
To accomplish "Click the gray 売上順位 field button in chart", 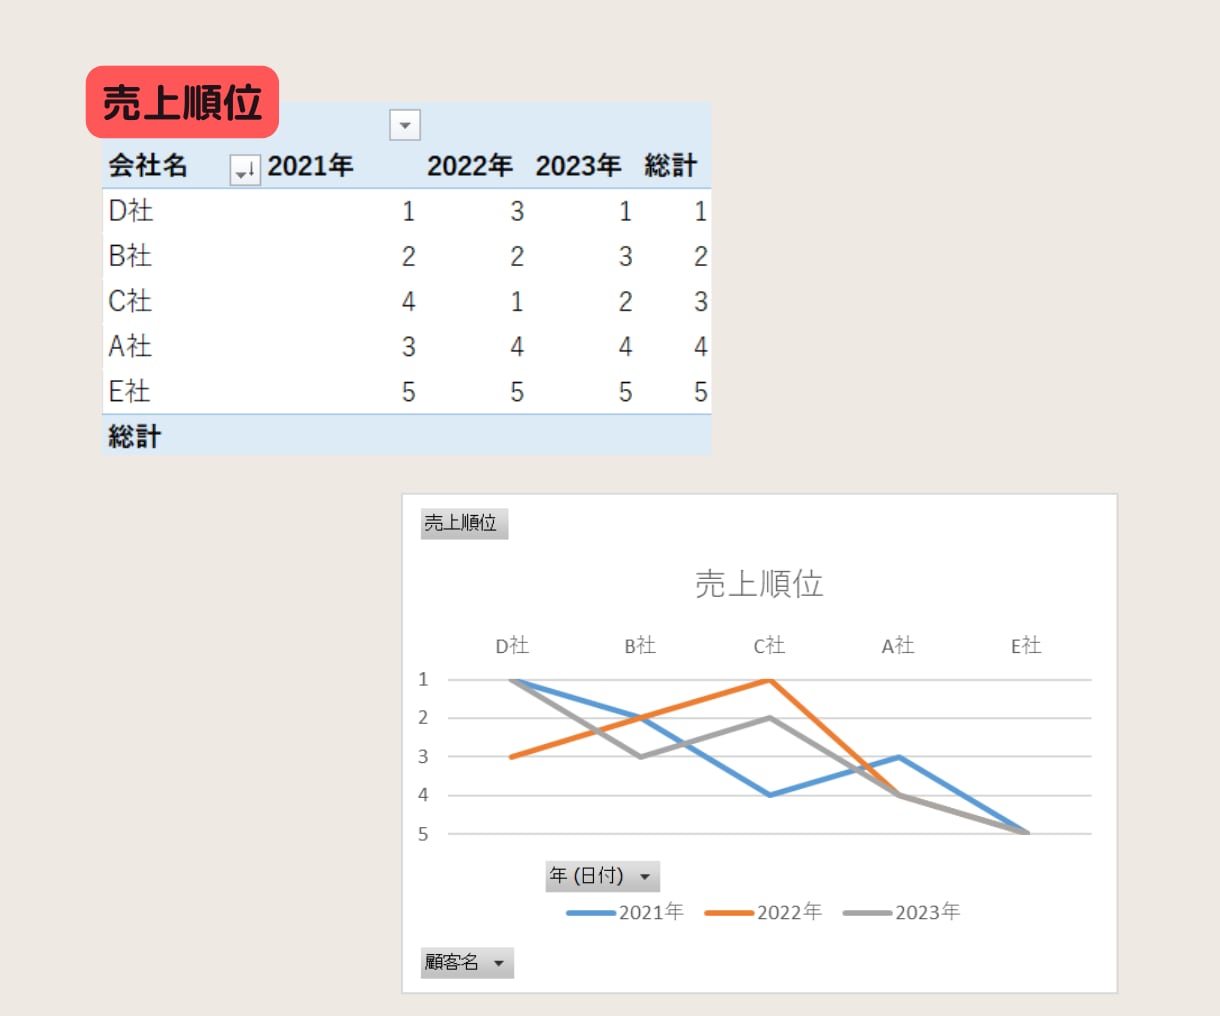I will tap(464, 523).
